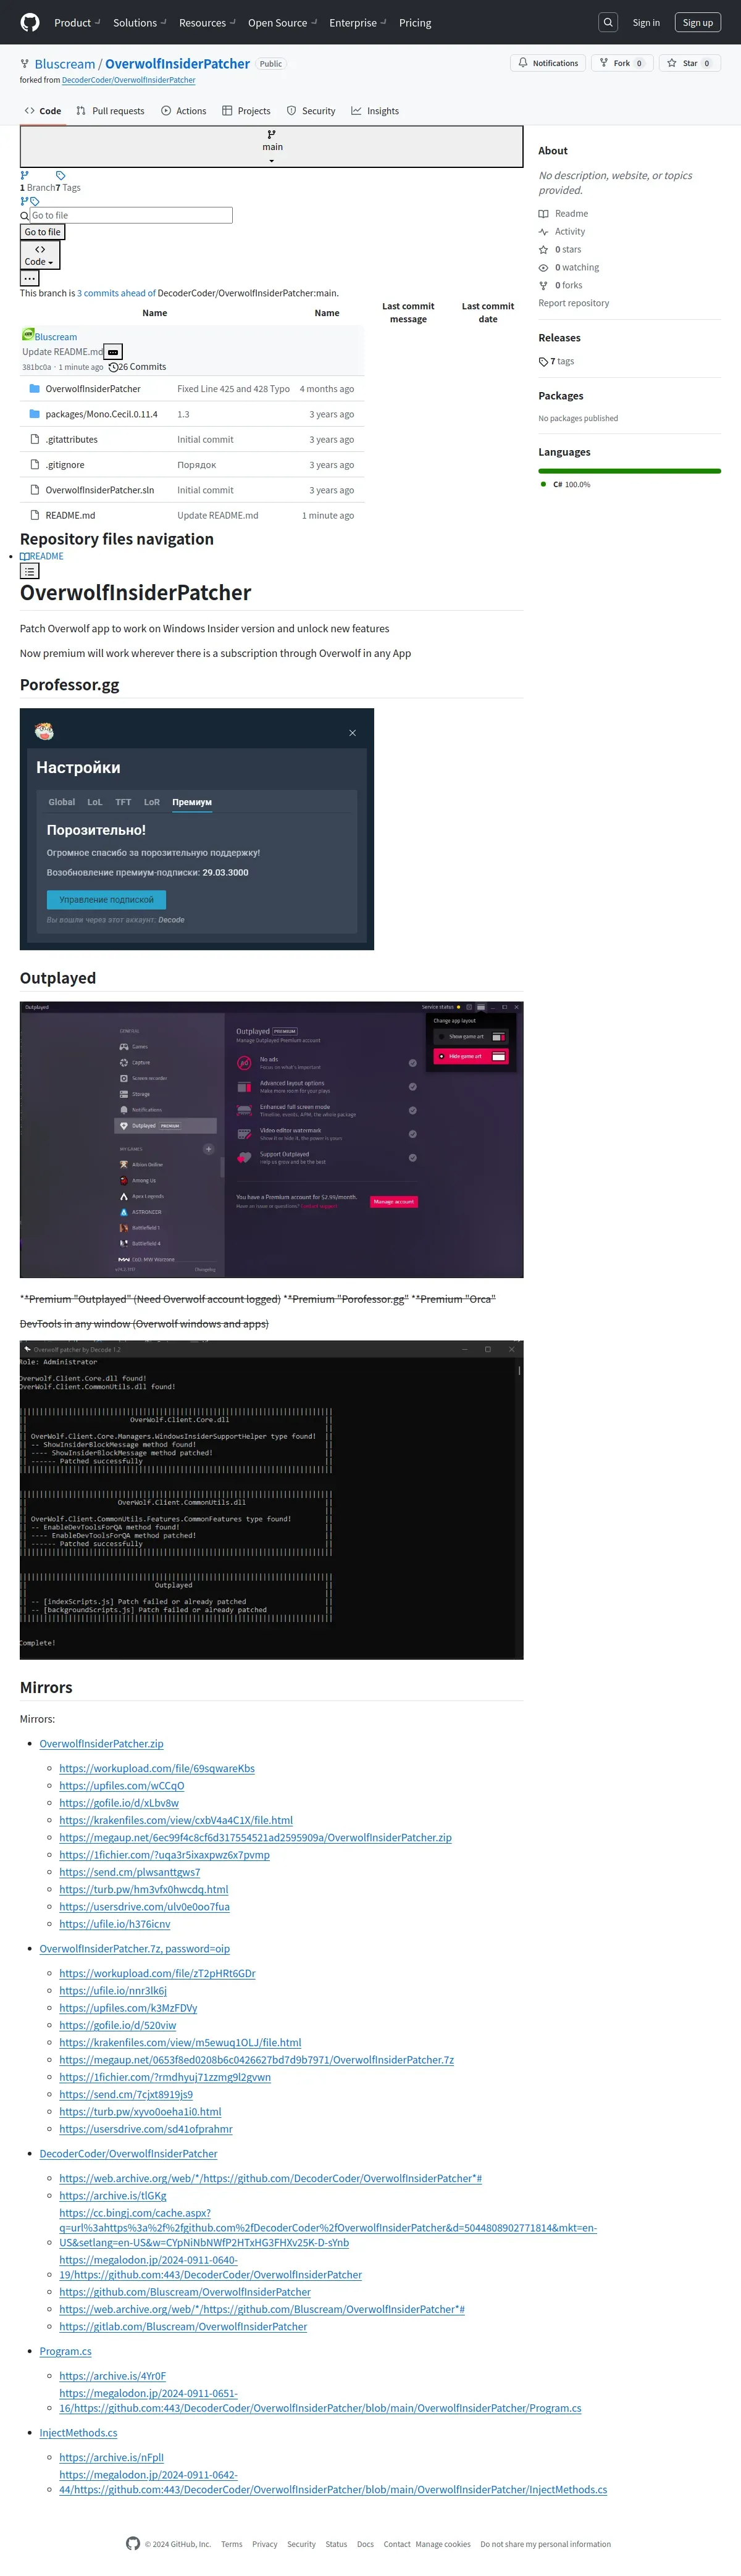Click the Sign in link

click(646, 22)
